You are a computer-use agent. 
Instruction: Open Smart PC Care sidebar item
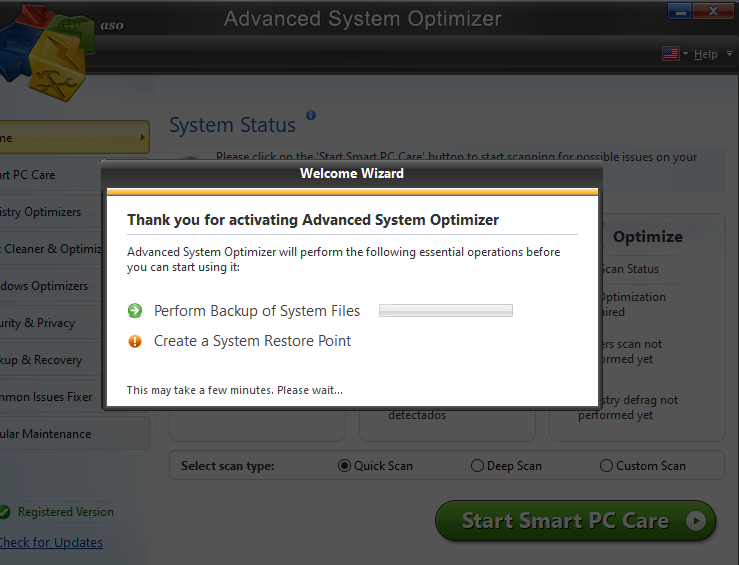point(50,175)
